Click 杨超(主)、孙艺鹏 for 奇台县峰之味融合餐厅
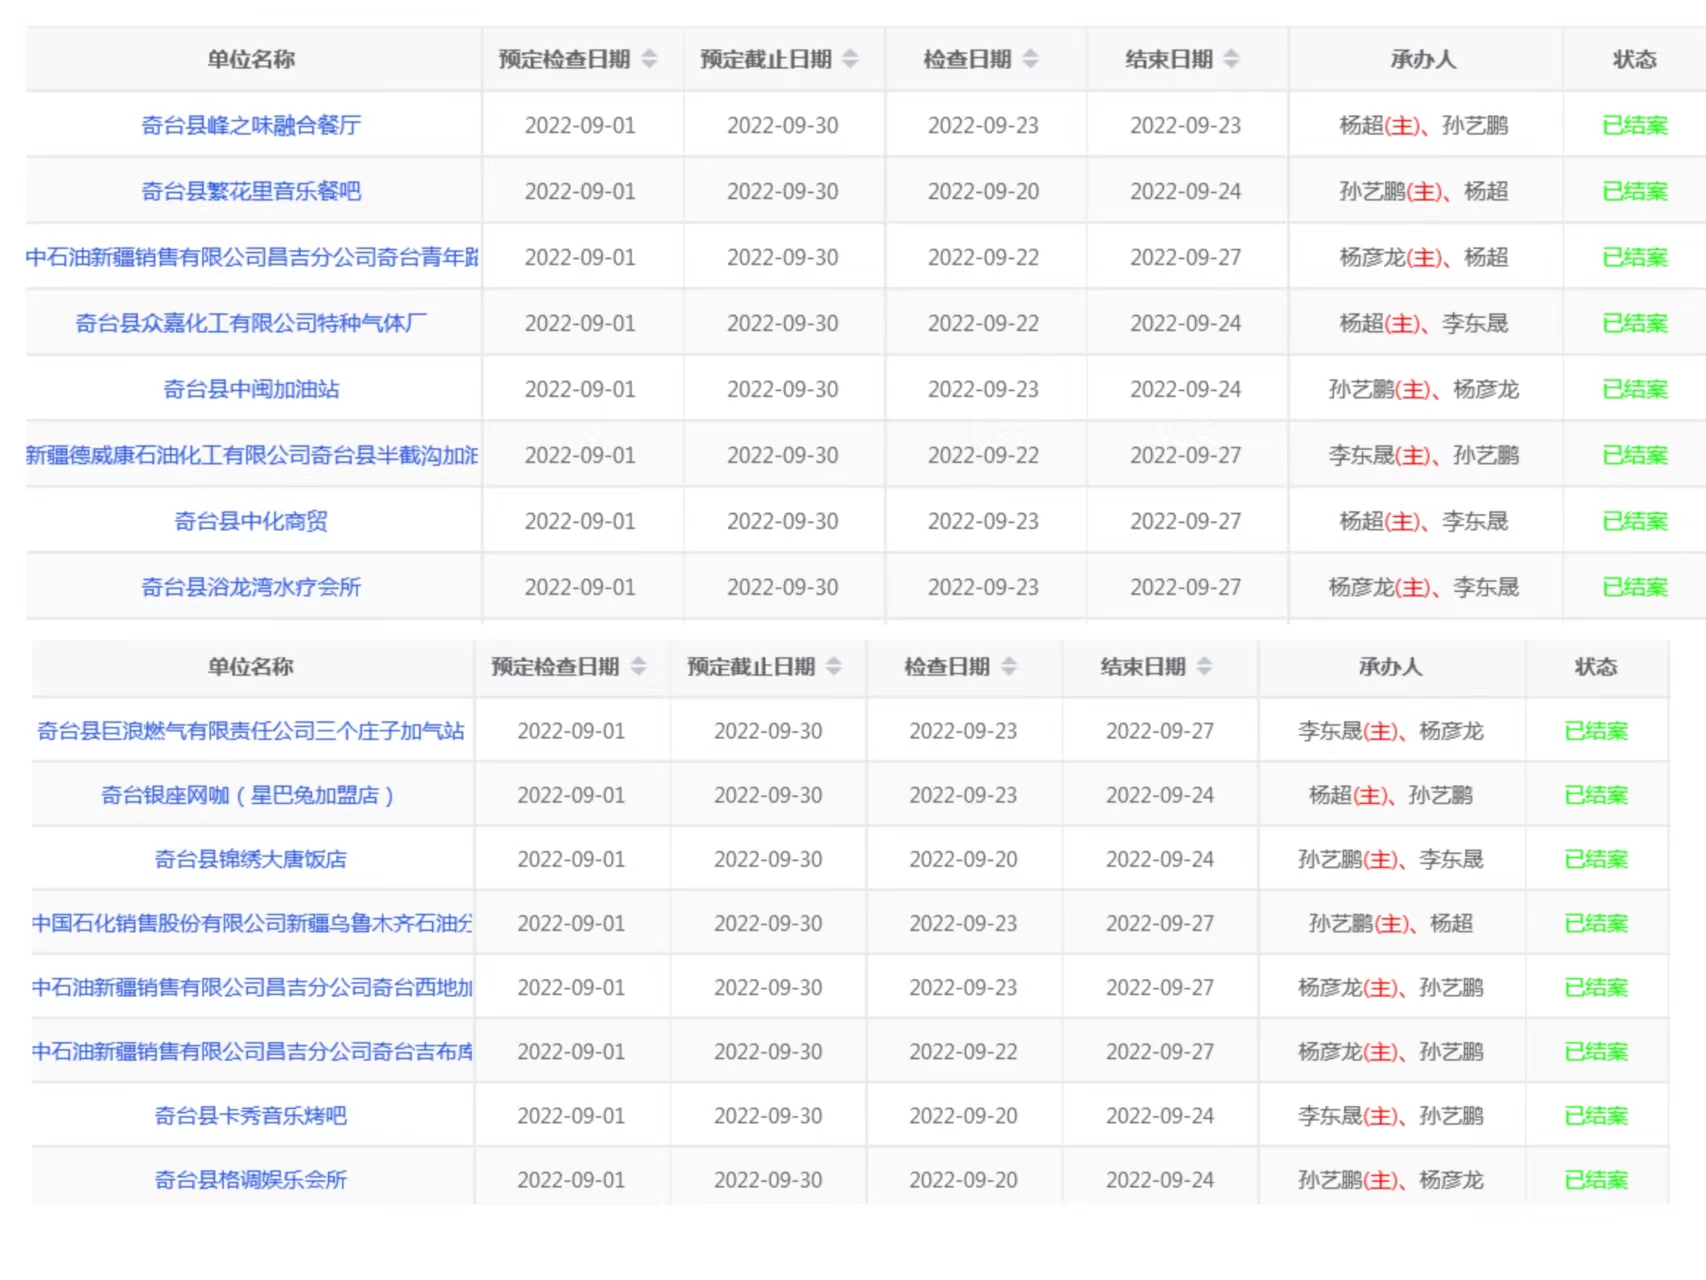The width and height of the screenshot is (1706, 1280). 1424,125
